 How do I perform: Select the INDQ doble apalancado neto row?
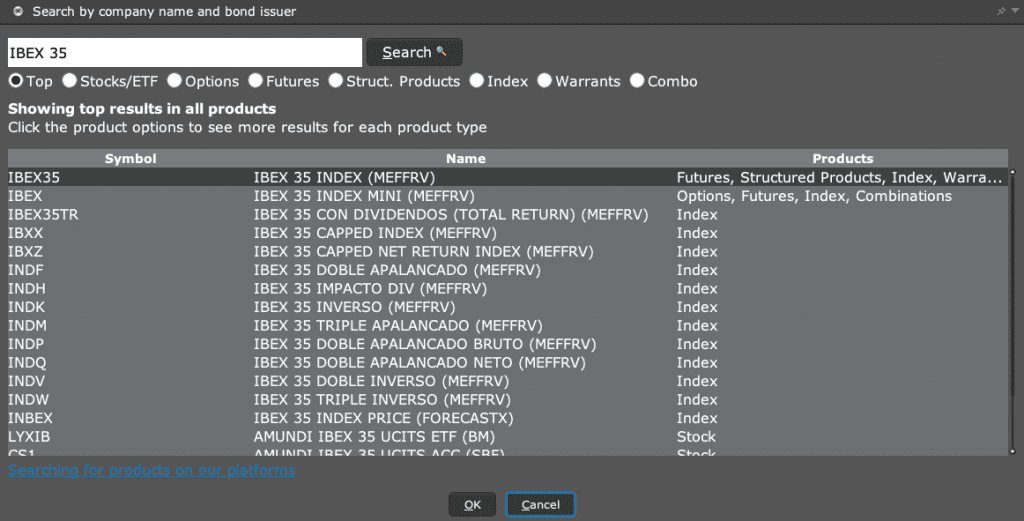(508, 362)
